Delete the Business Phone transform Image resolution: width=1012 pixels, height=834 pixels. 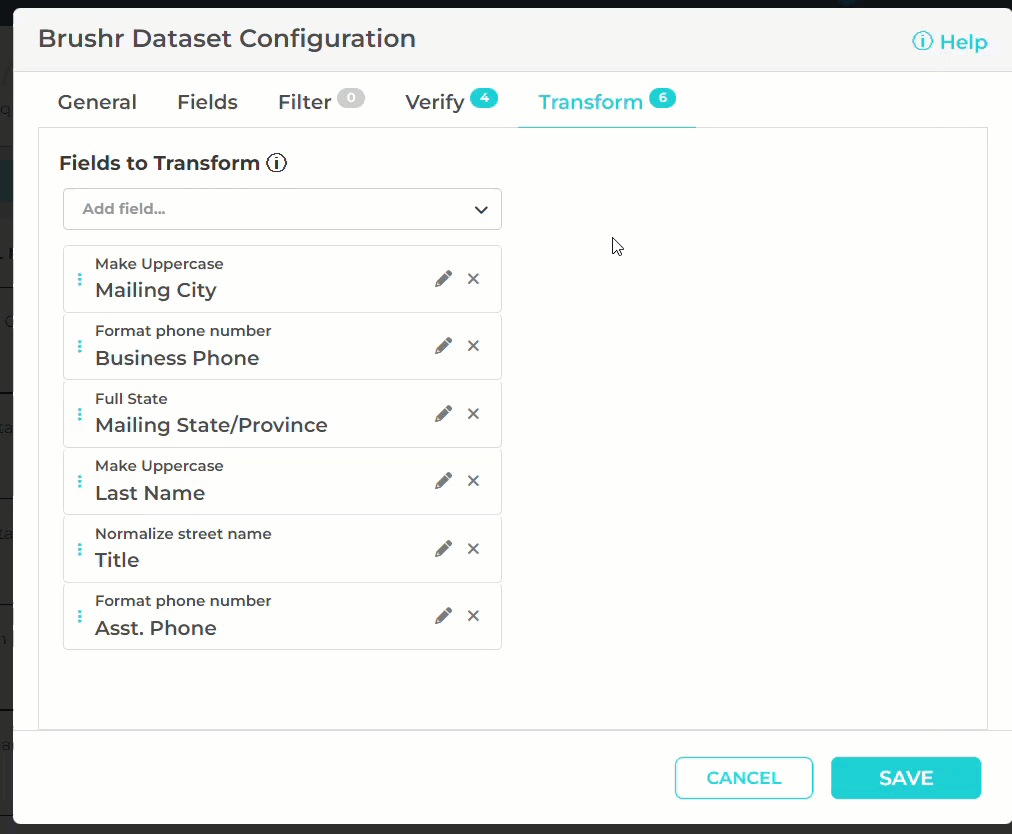(x=474, y=346)
